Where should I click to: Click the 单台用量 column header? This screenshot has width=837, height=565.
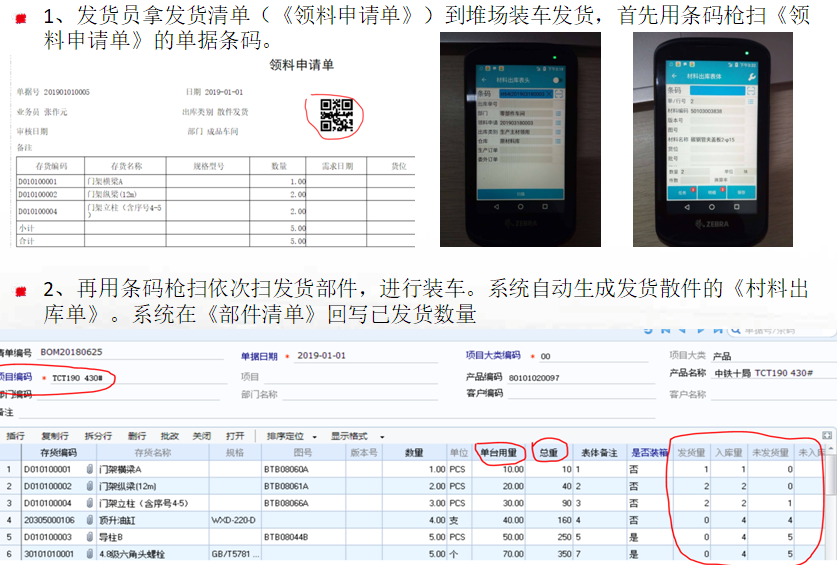click(x=499, y=452)
